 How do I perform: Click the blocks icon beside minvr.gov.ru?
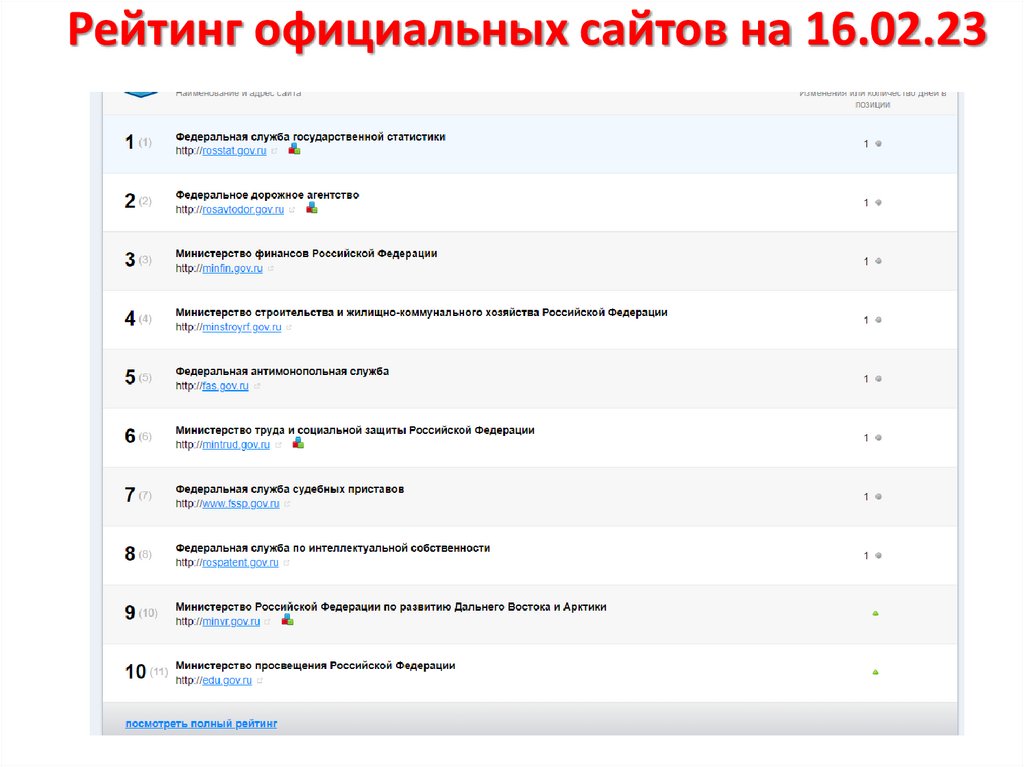288,619
